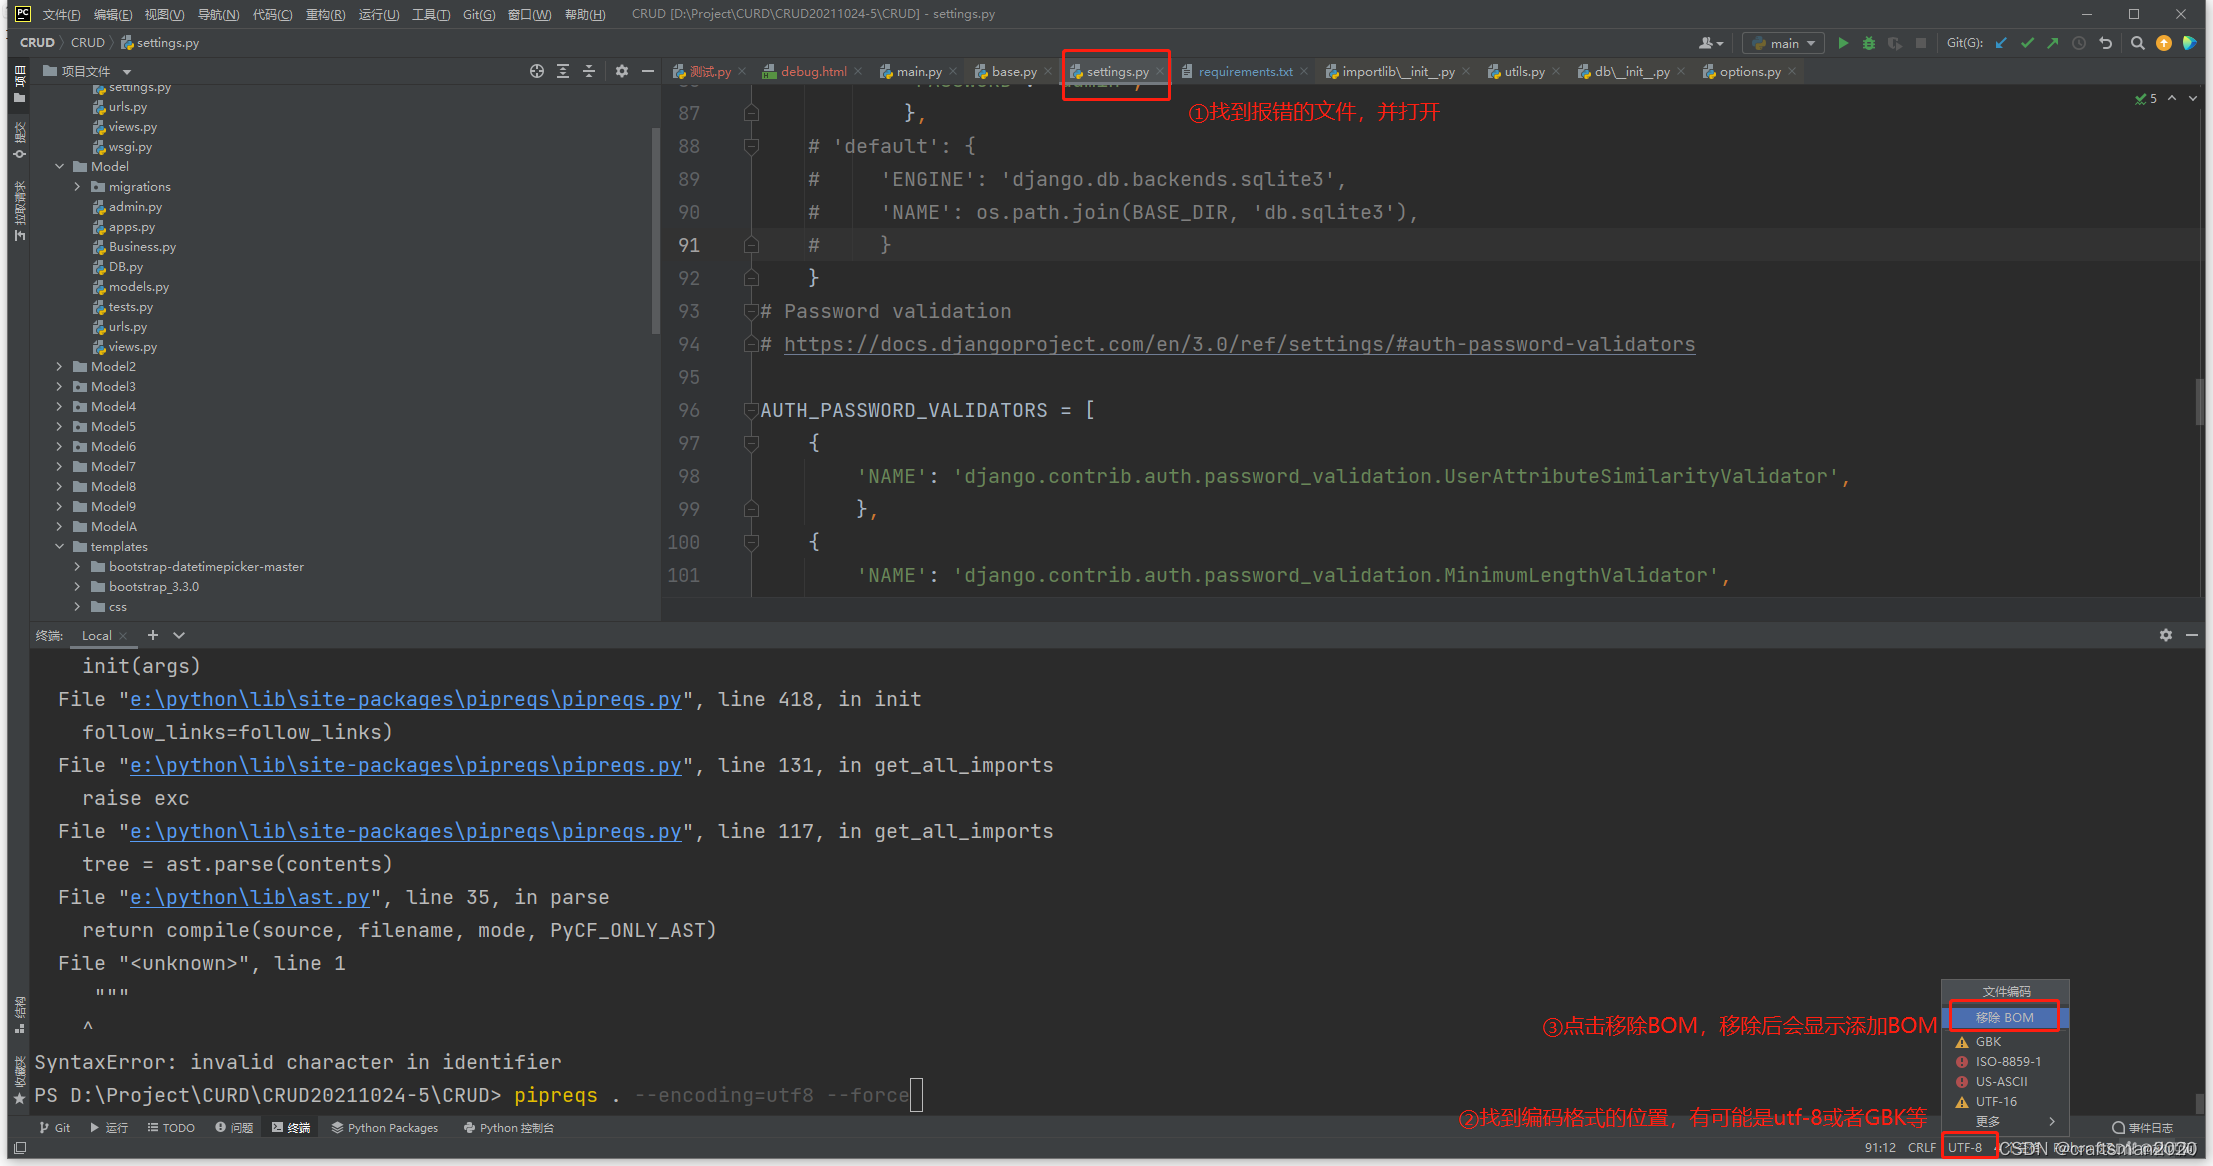Screen dimensions: 2213x1166
Task: Start debugging with the bug icon
Action: tap(1869, 43)
